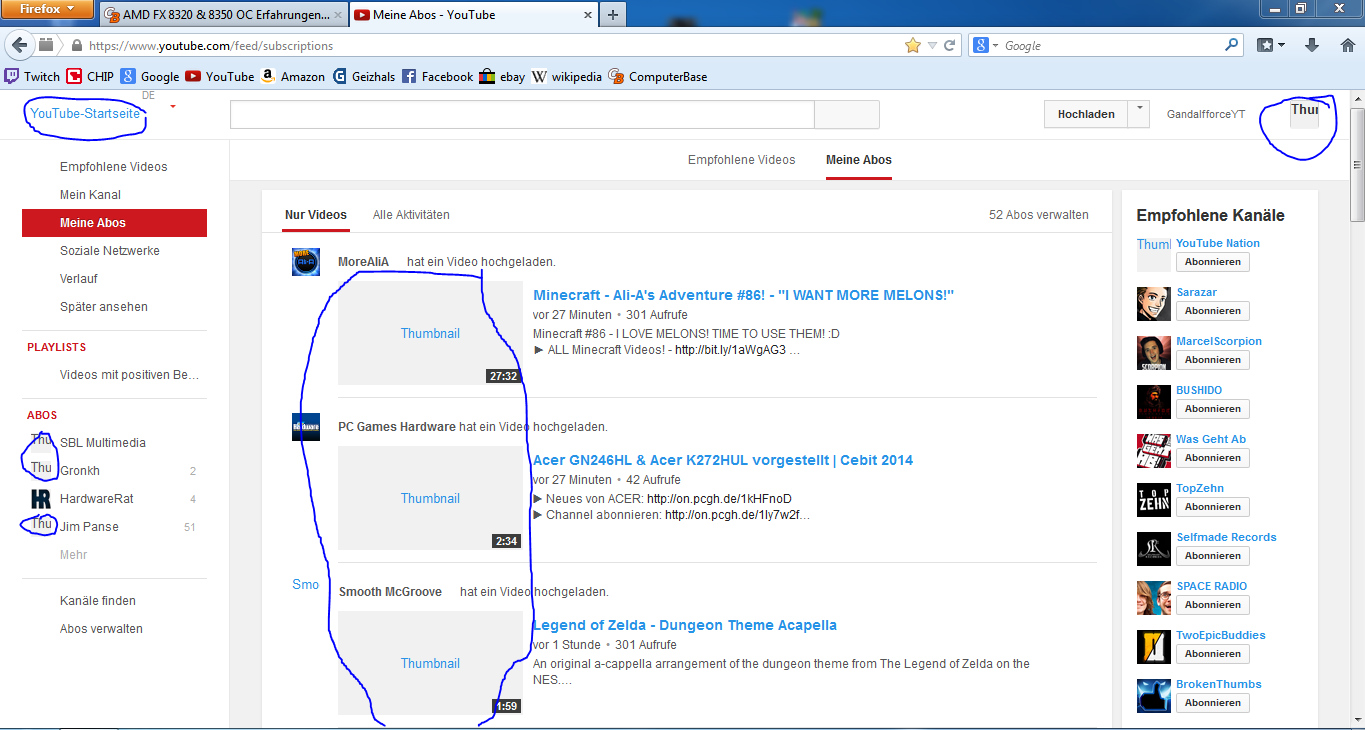Expand the Hochladen dropdown arrow
Viewport: 1365px width, 730px height.
tap(1138, 113)
